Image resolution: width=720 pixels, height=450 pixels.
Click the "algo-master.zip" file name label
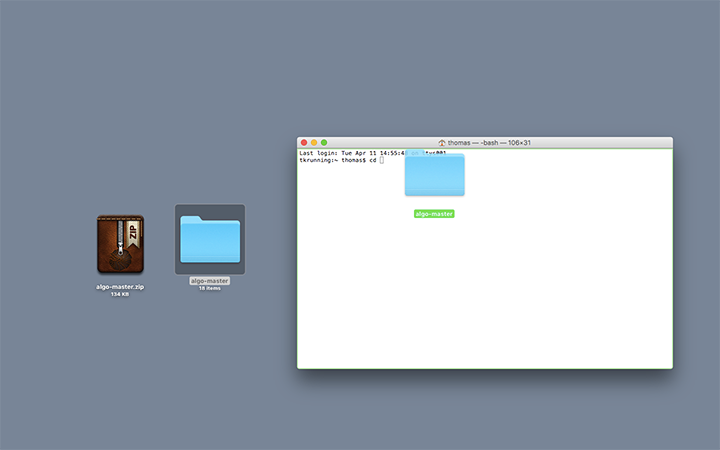coord(120,287)
